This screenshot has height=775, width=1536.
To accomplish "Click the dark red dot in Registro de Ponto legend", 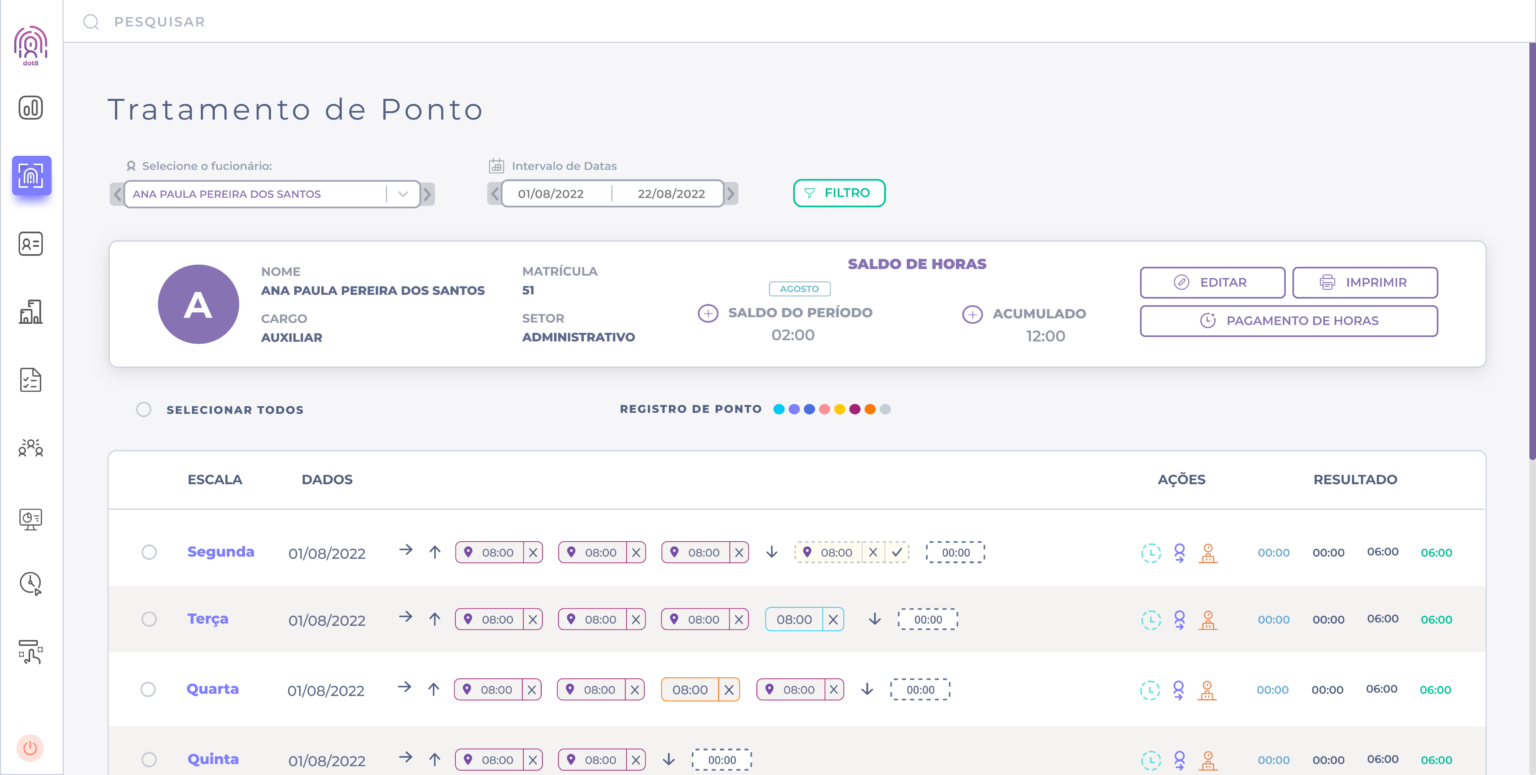I will click(855, 408).
